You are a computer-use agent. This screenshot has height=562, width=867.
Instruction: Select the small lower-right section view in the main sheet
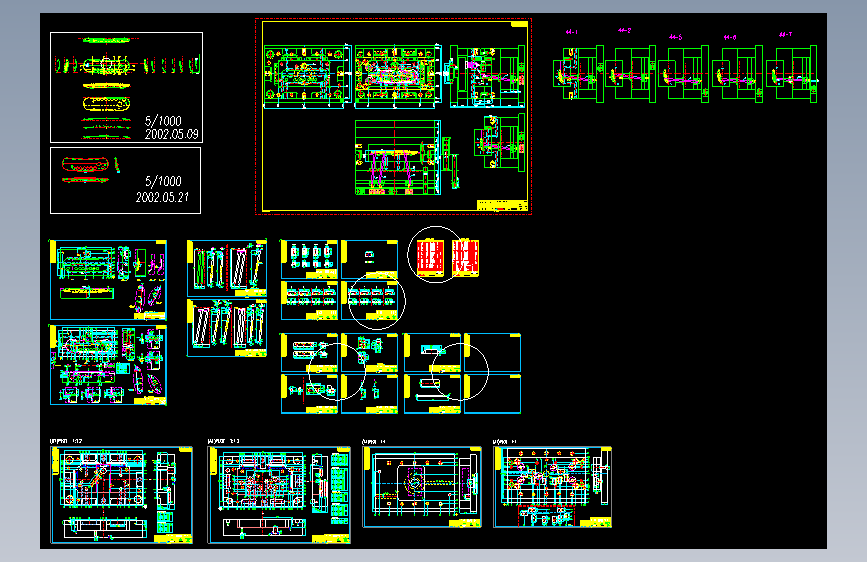(x=499, y=142)
